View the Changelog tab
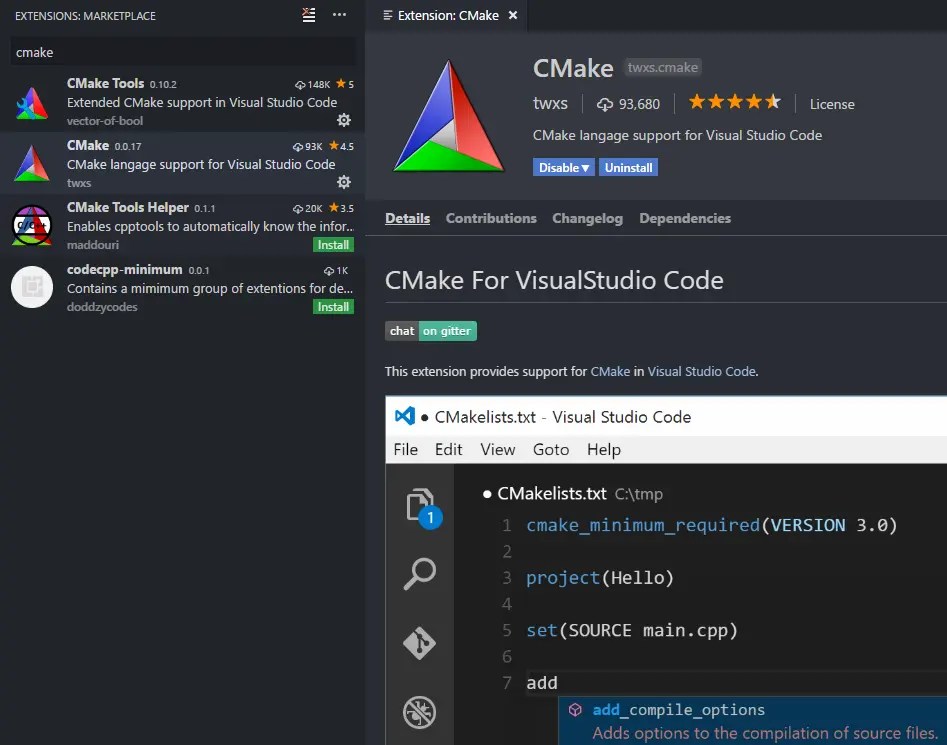The image size is (947, 745). tap(587, 218)
